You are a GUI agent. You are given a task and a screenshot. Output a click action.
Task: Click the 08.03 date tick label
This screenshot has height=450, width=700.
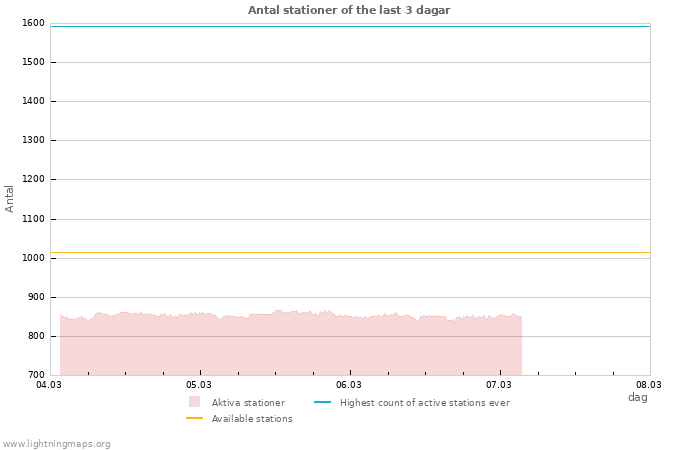click(649, 384)
